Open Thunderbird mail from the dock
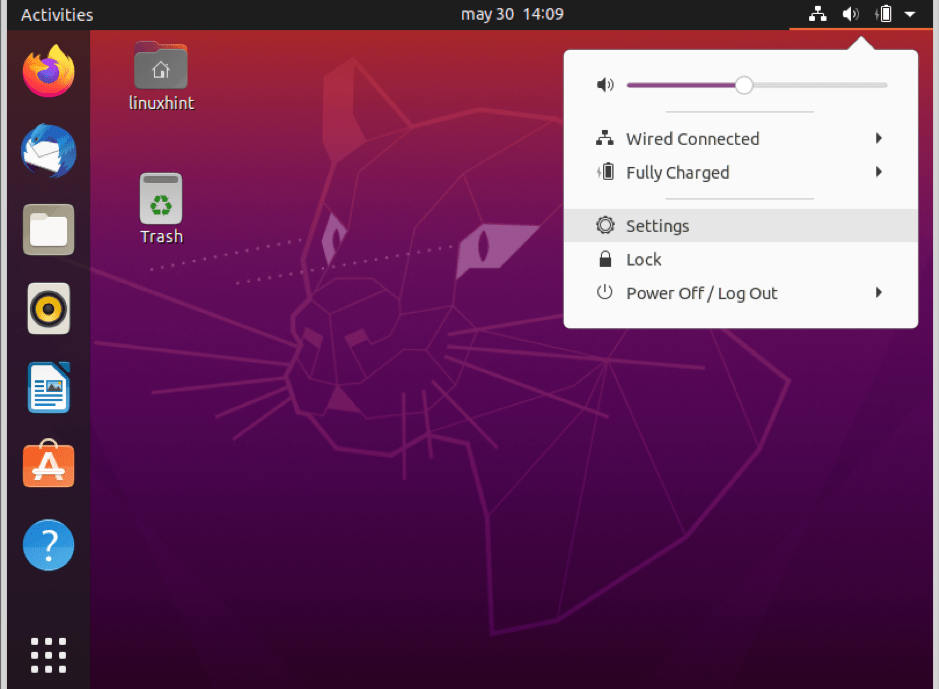 click(x=49, y=151)
